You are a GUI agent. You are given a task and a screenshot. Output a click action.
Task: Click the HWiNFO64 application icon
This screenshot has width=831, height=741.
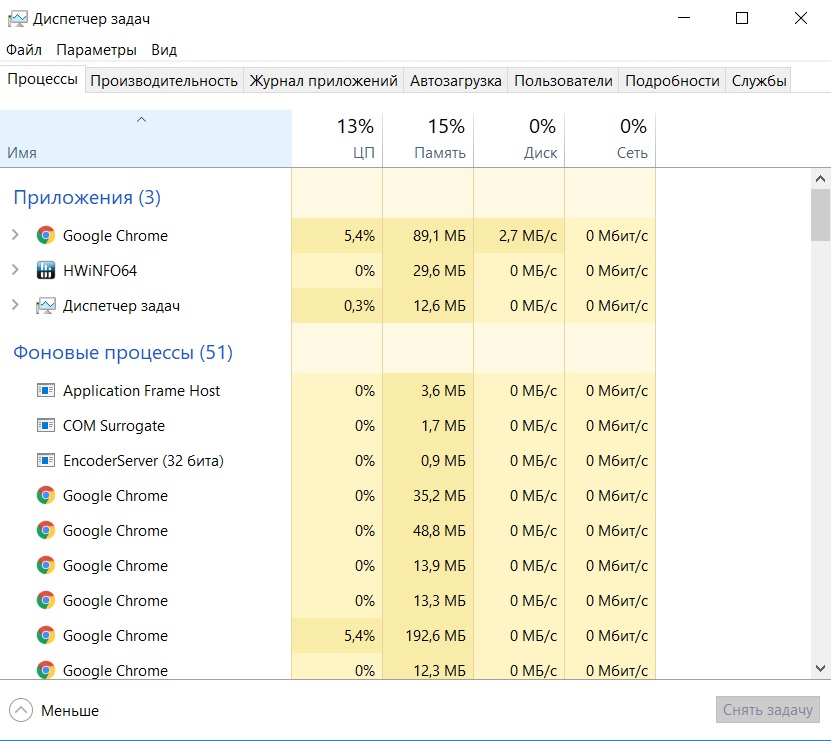(x=45, y=271)
